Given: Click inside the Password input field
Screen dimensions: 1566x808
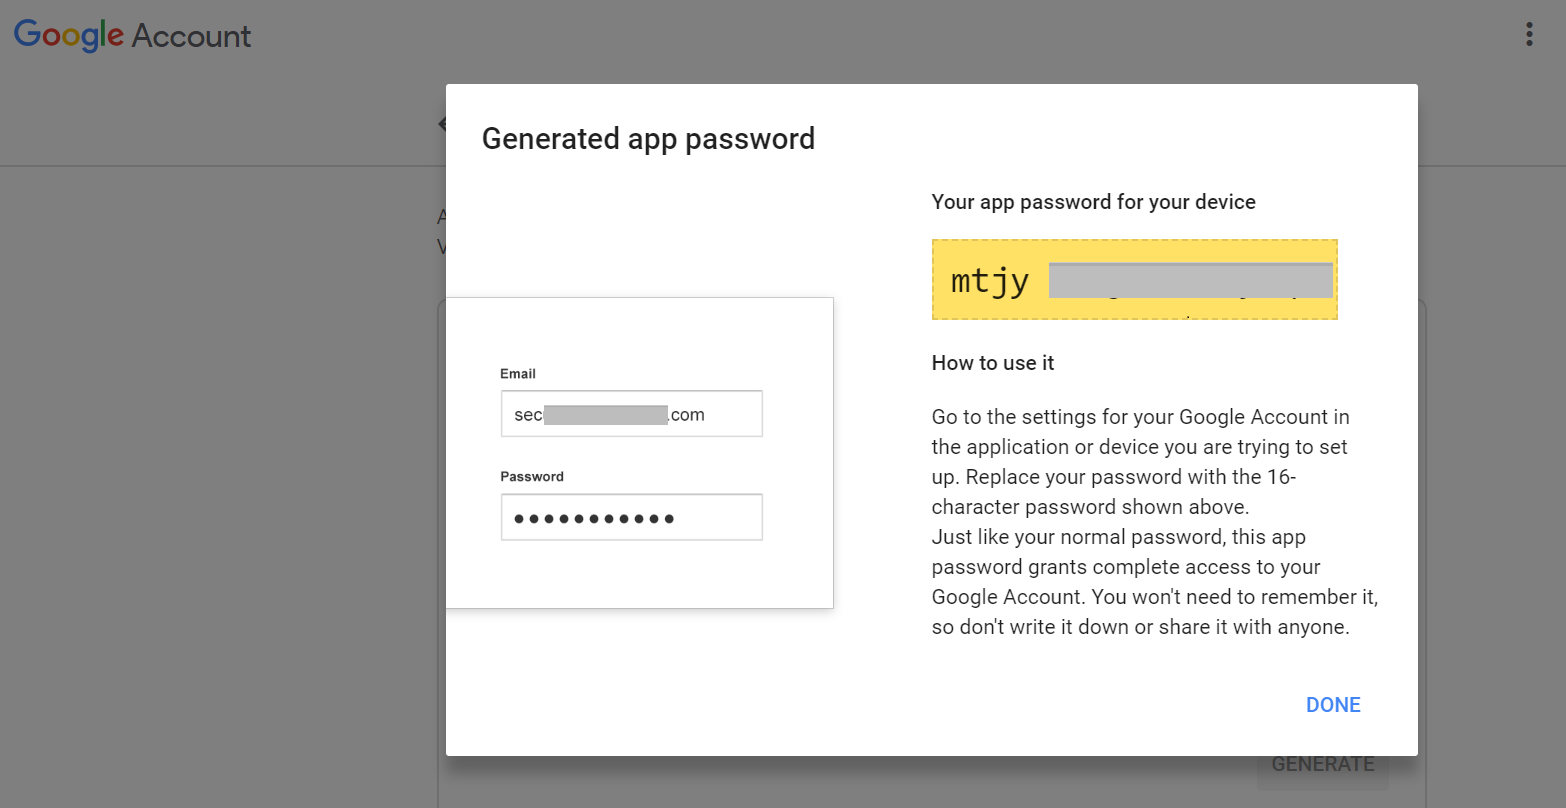Looking at the screenshot, I should 631,517.
